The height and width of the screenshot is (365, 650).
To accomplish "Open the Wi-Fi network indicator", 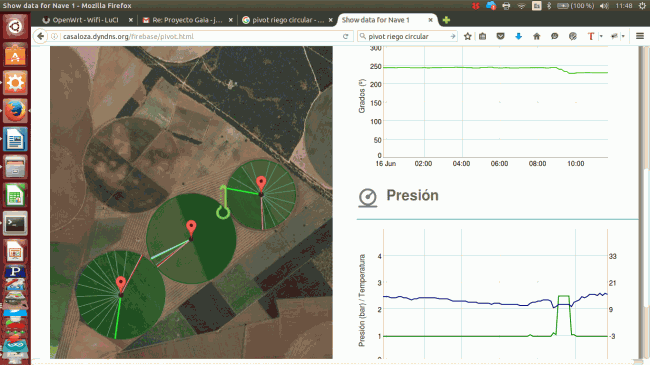I will click(x=521, y=6).
